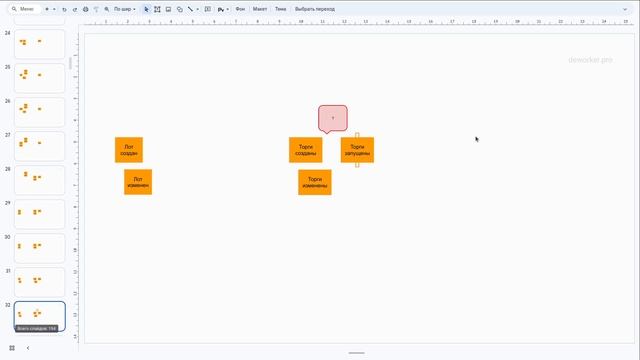
Task: Insert a text box
Action: 157,9
